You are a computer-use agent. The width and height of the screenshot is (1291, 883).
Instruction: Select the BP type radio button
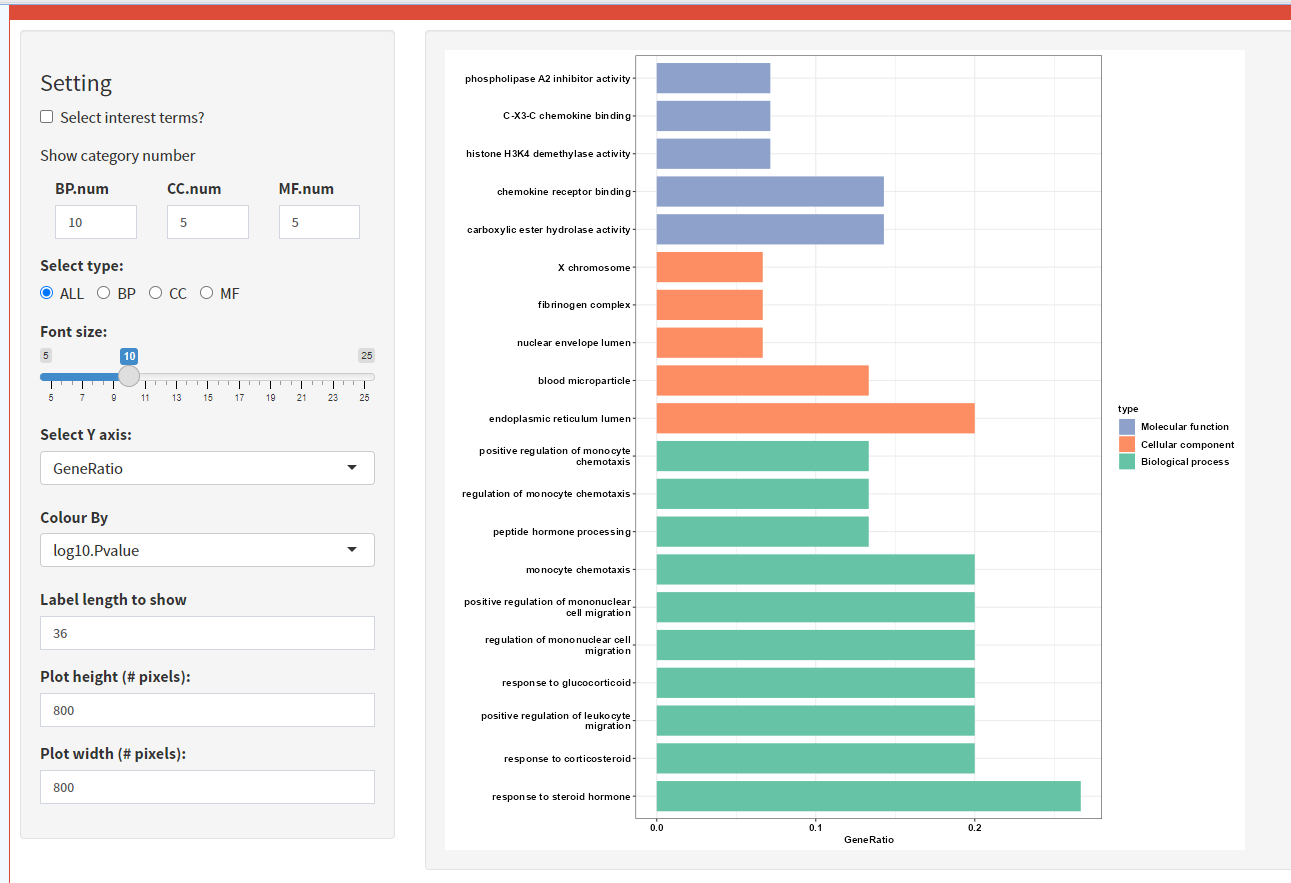tap(104, 293)
